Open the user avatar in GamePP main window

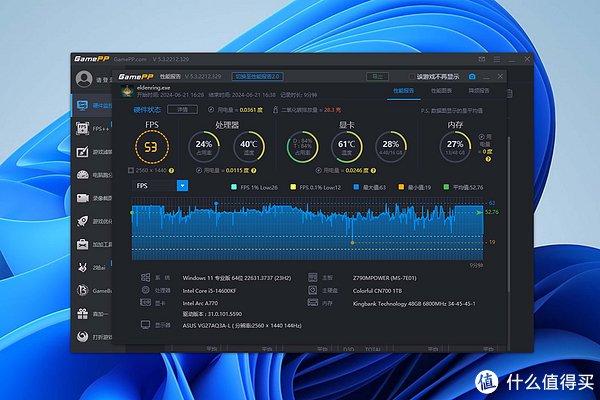point(84,79)
